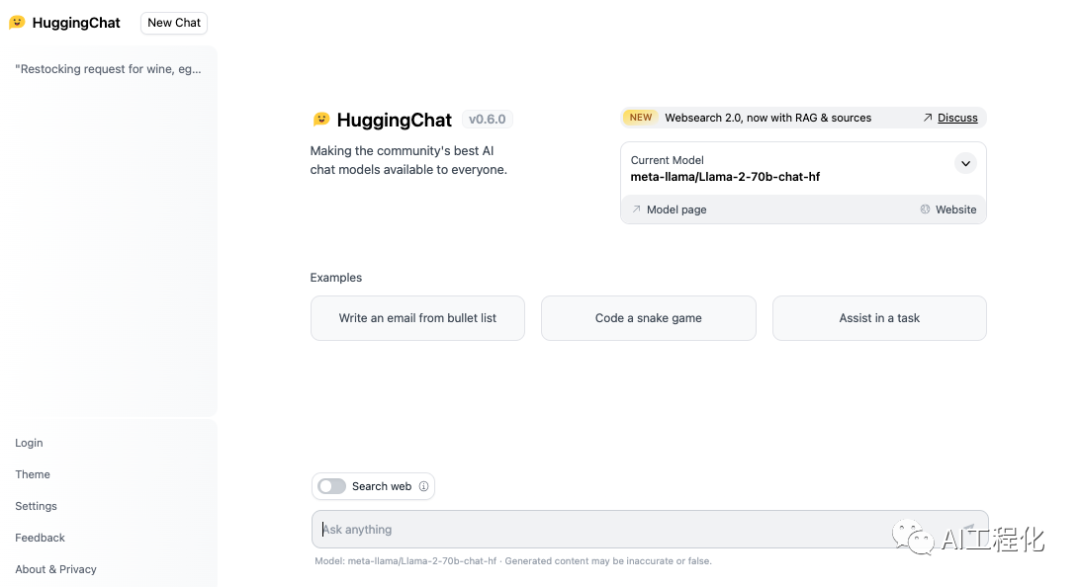Select the 'Write an email from bullet list' example
This screenshot has height=587, width=1080.
(x=417, y=318)
